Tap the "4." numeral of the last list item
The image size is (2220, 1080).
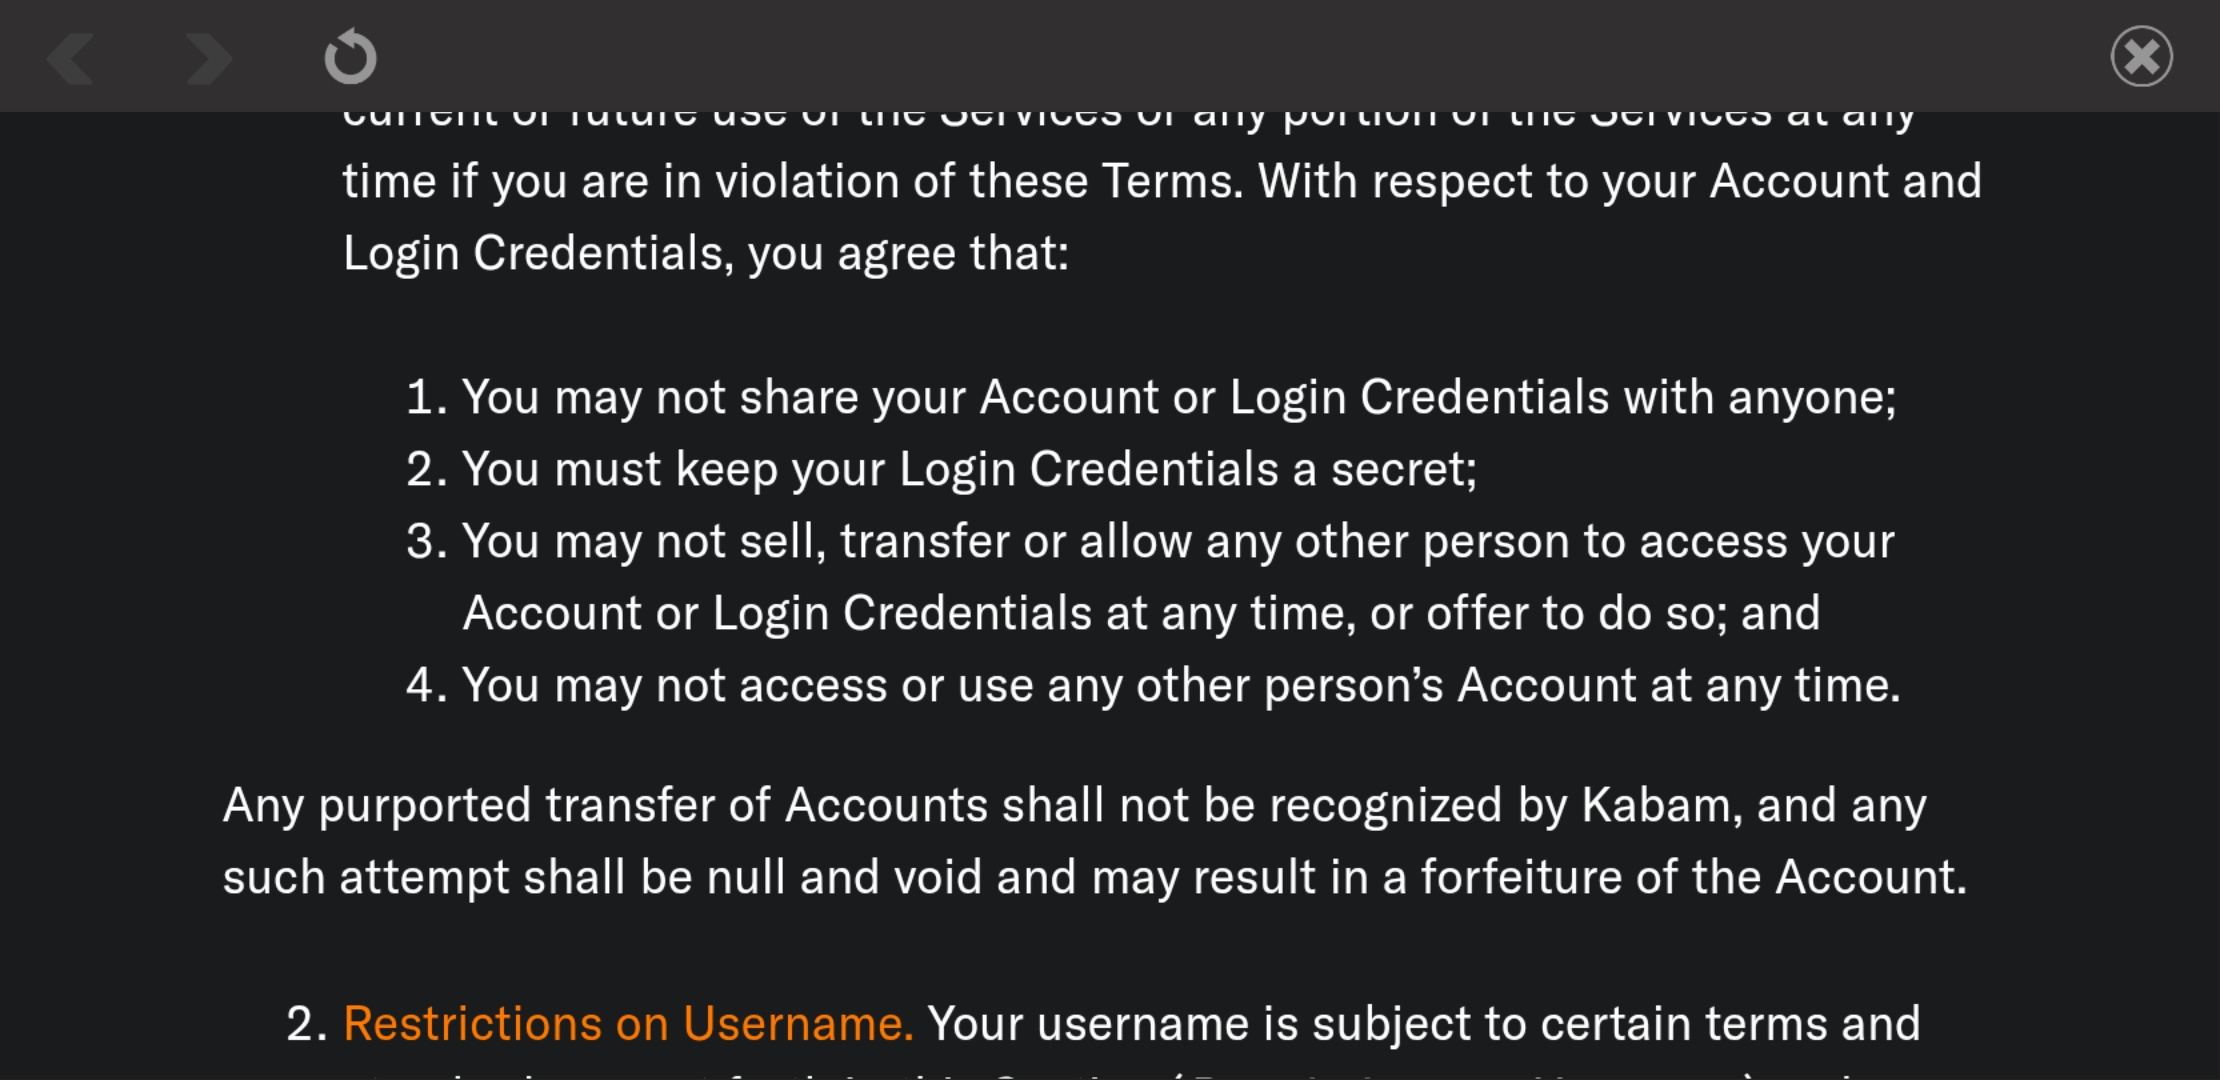425,686
